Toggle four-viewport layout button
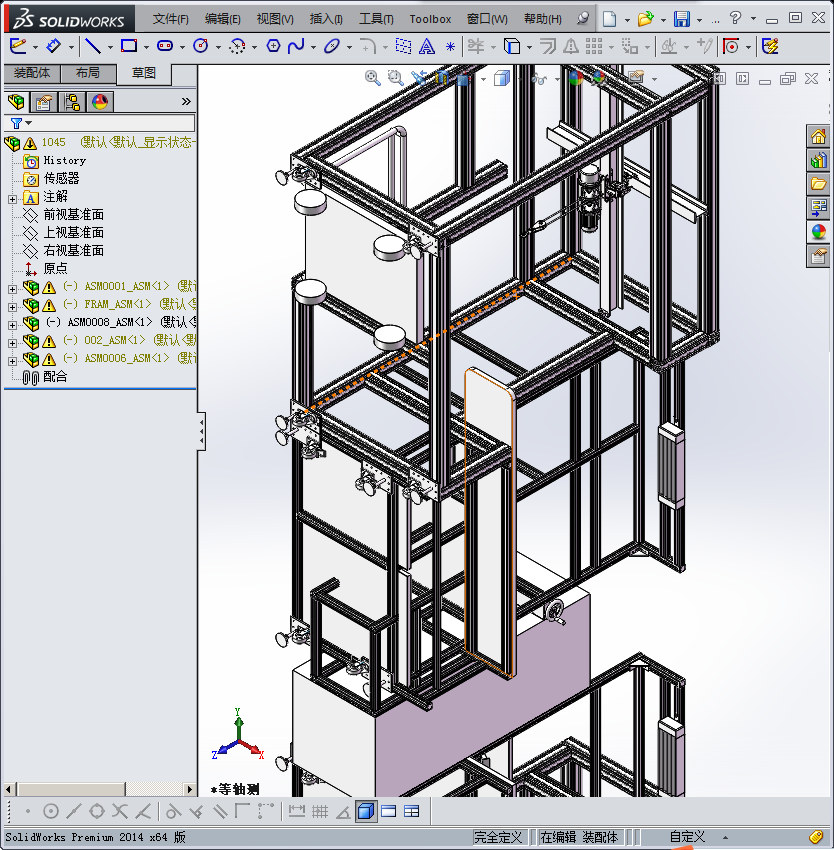This screenshot has height=850, width=834. (x=412, y=811)
